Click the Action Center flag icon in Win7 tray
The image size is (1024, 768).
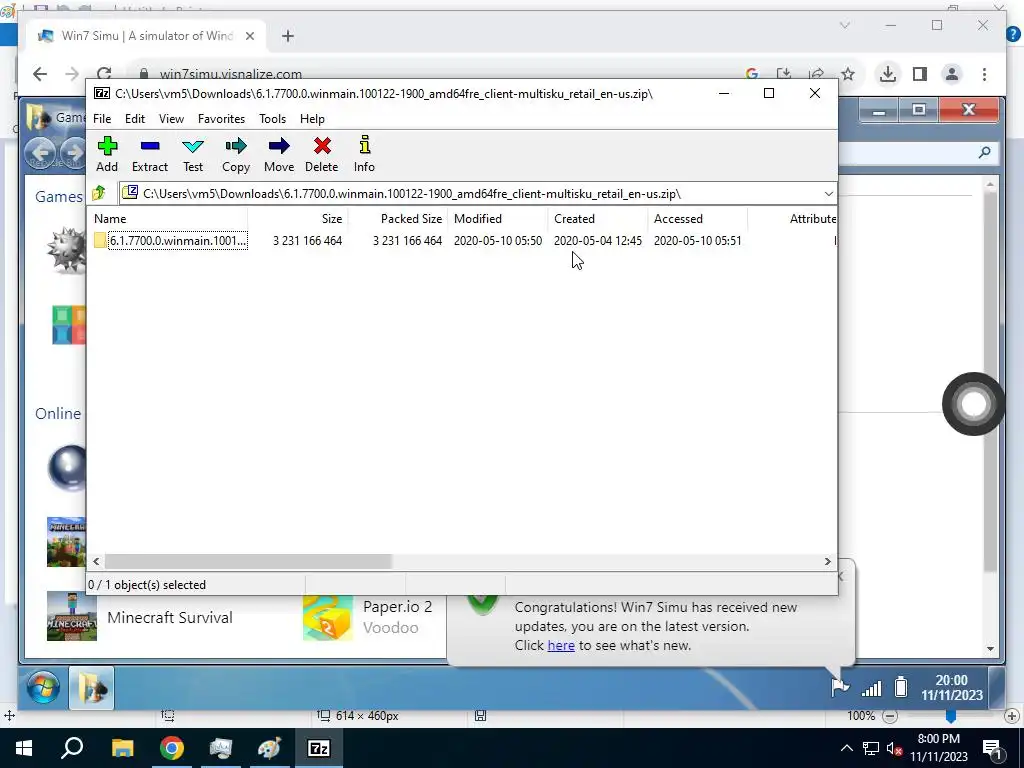[840, 687]
